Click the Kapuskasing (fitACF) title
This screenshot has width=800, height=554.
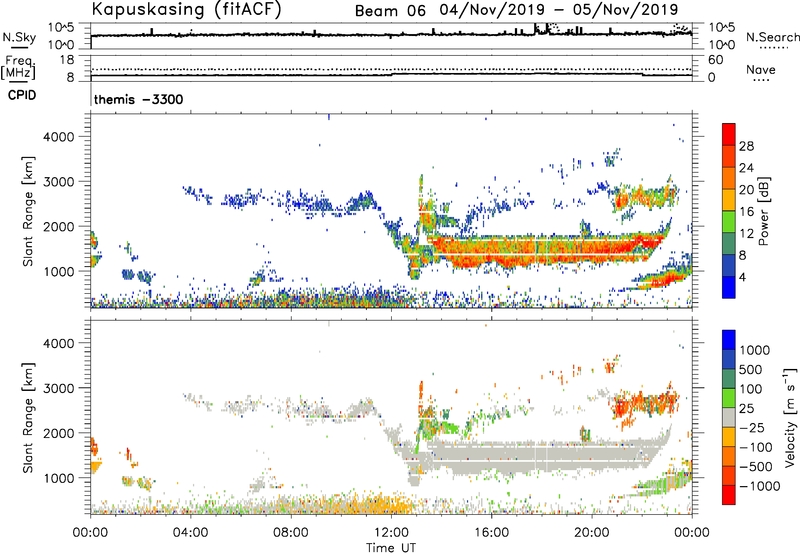coord(187,10)
